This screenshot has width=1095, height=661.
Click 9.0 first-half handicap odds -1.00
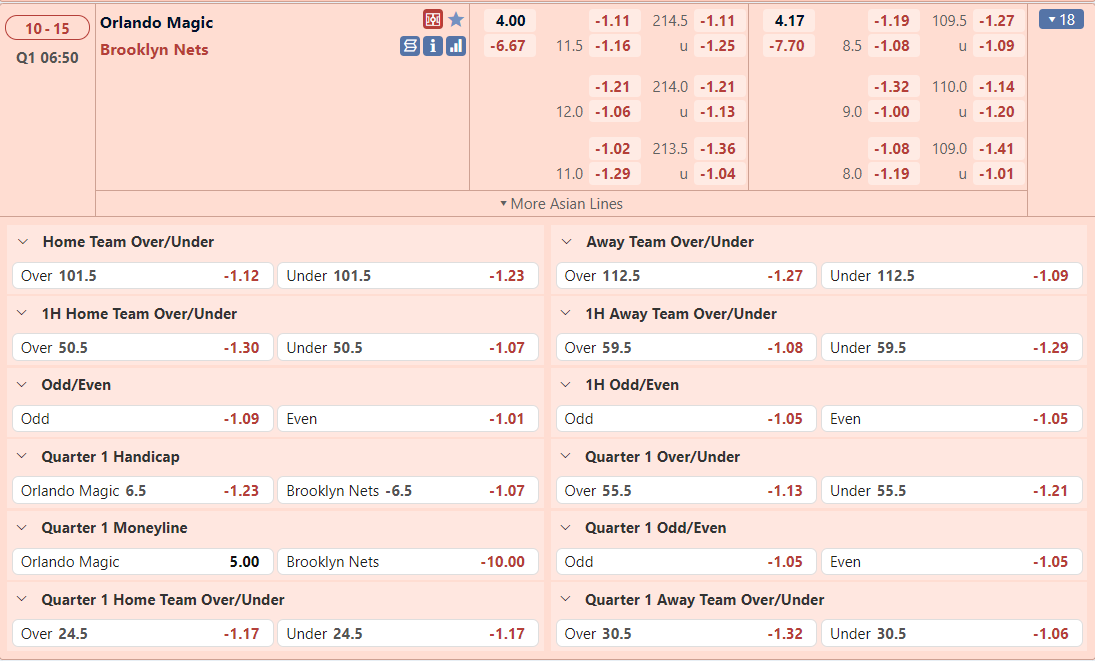pos(894,112)
